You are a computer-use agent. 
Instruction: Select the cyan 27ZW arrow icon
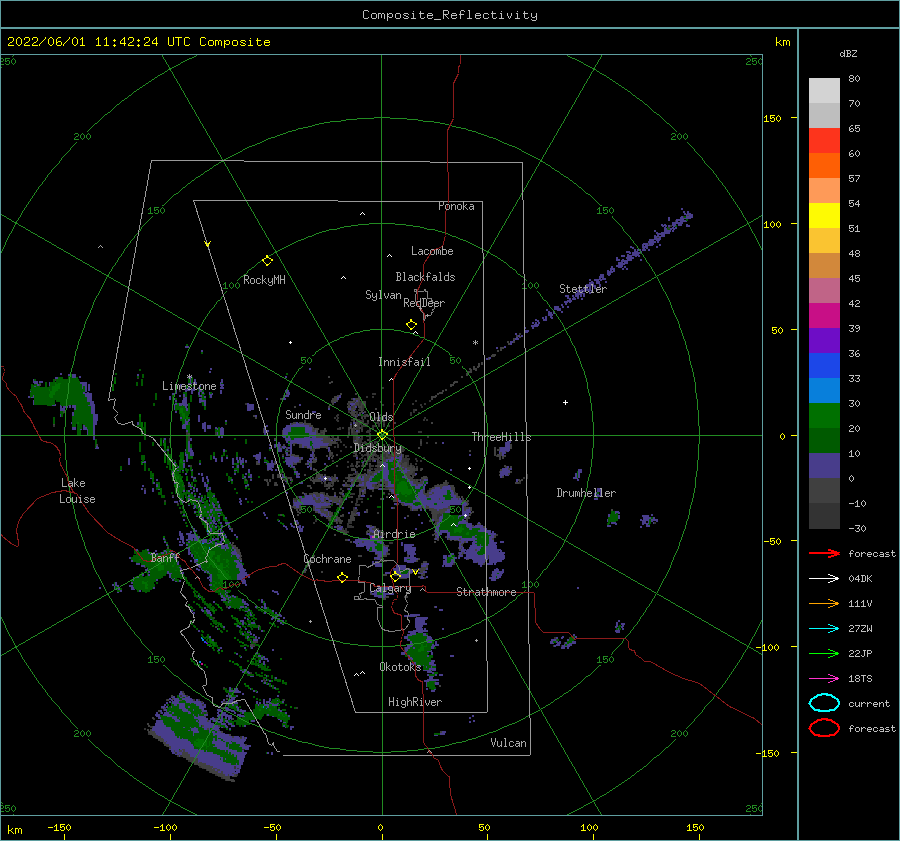(x=824, y=629)
